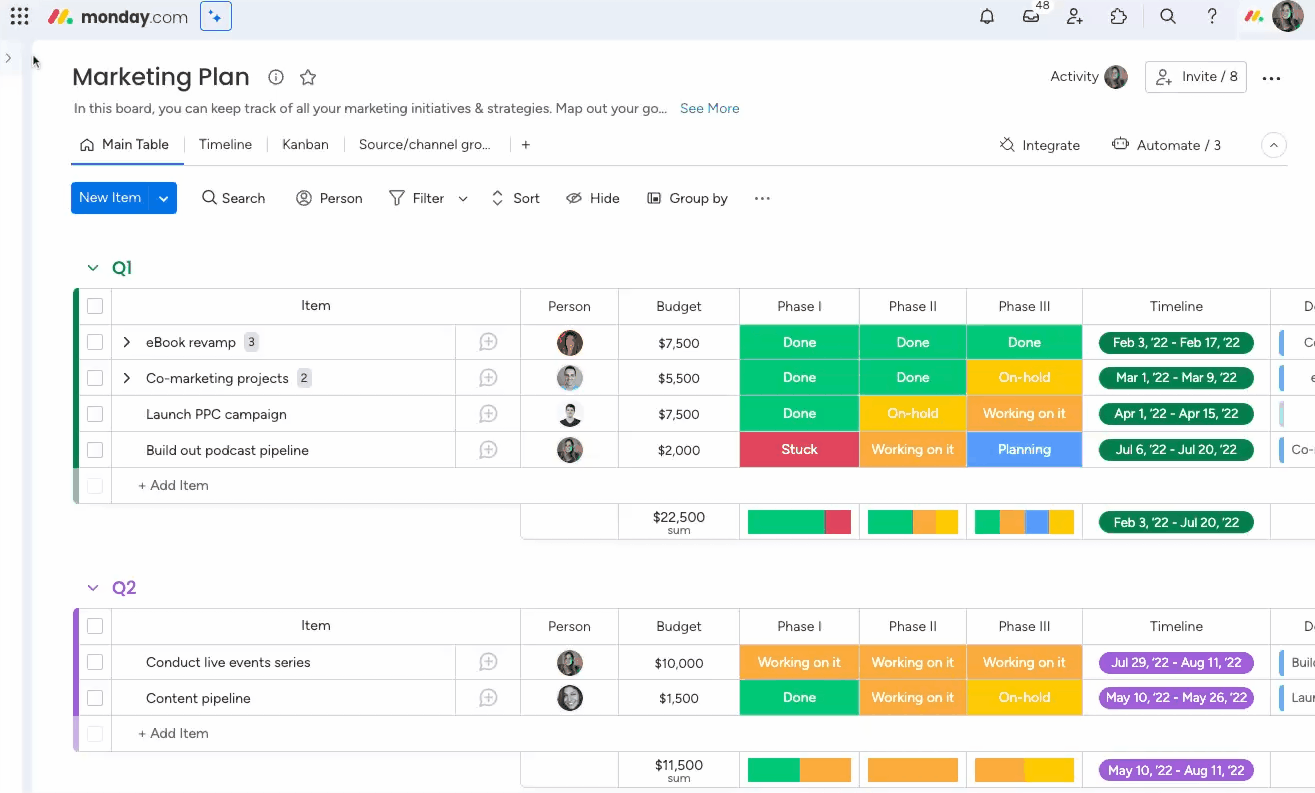This screenshot has width=1315, height=793.
Task: Switch to the Kanban view tab
Action: (305, 145)
